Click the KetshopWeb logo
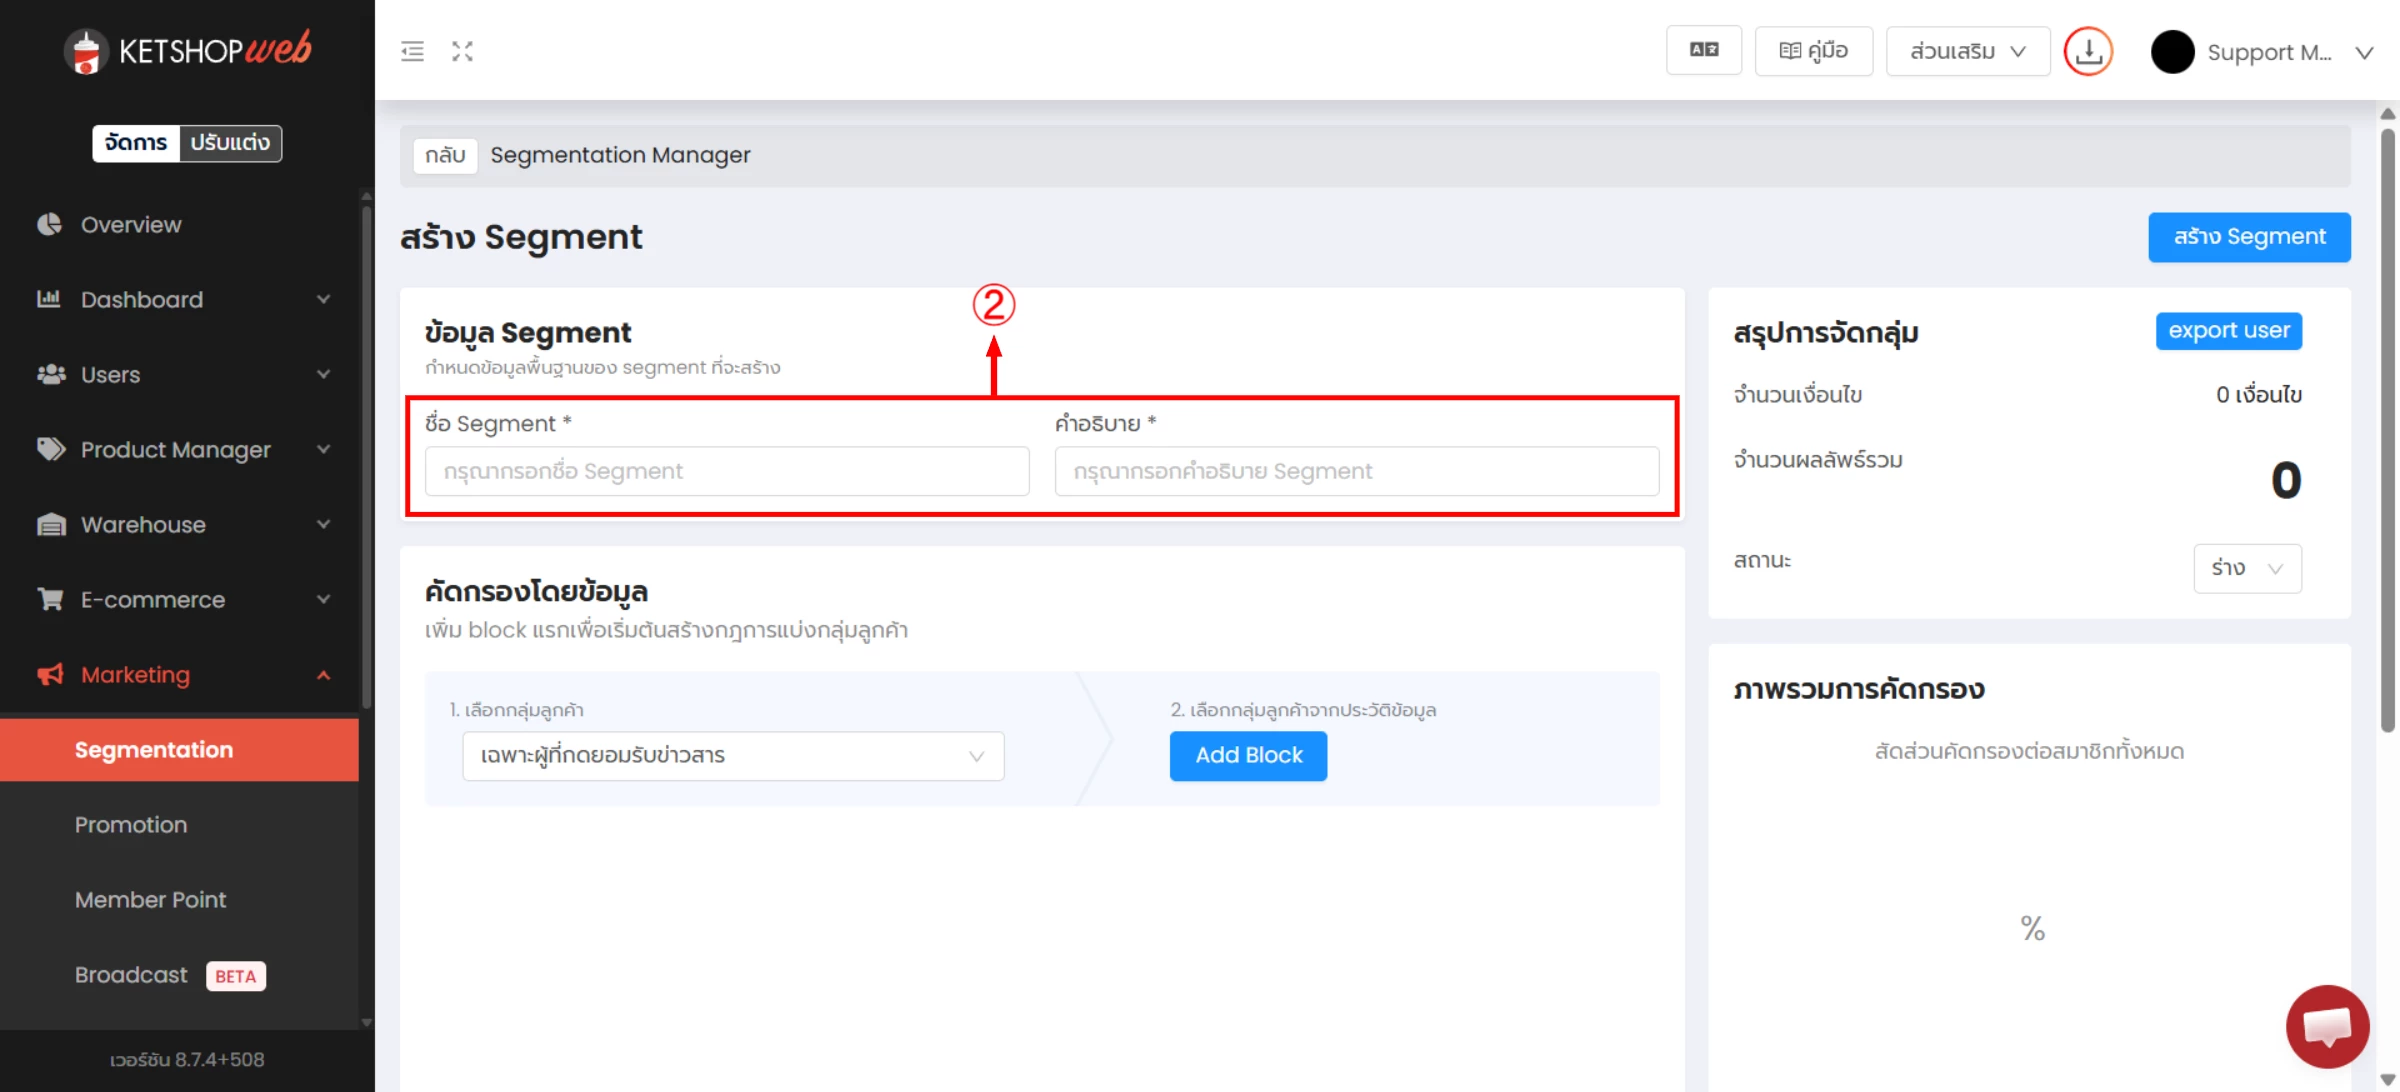Screen dimensions: 2400x1092 coord(188,50)
